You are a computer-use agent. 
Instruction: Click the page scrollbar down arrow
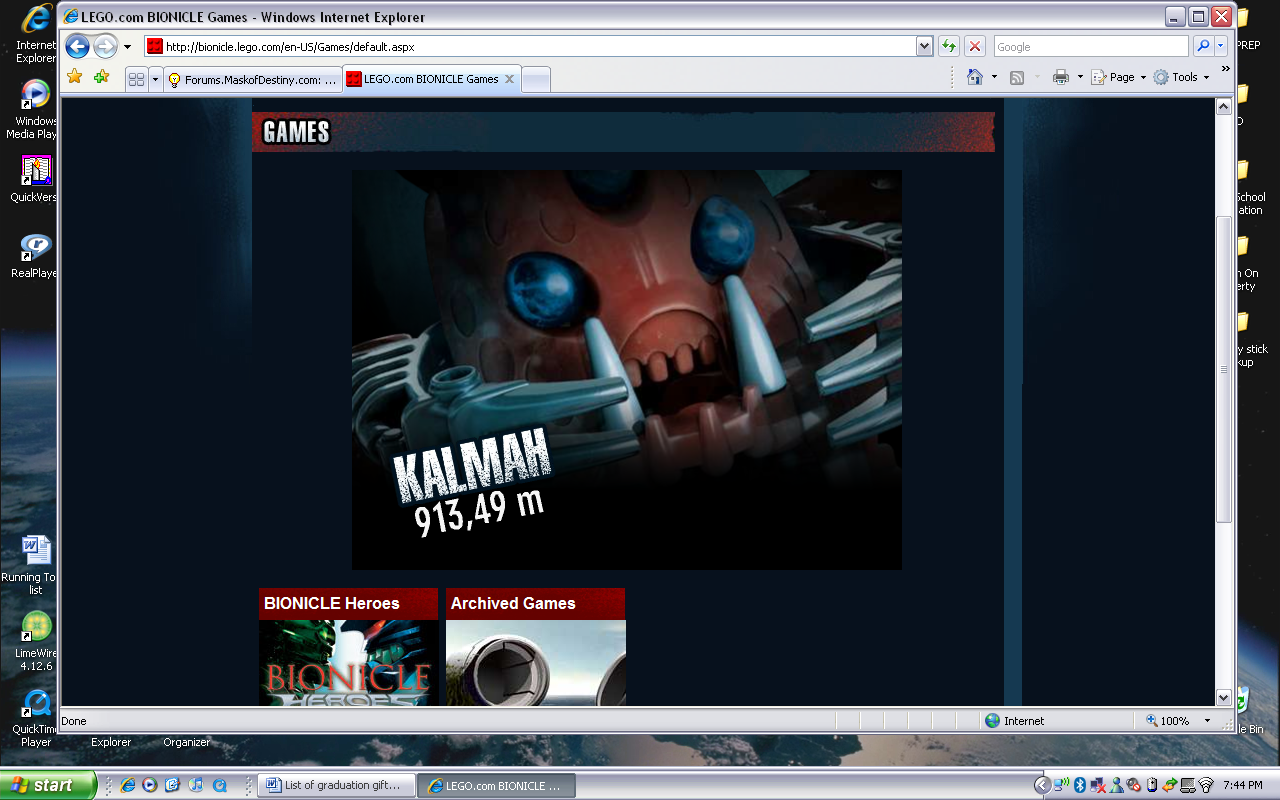(1224, 697)
